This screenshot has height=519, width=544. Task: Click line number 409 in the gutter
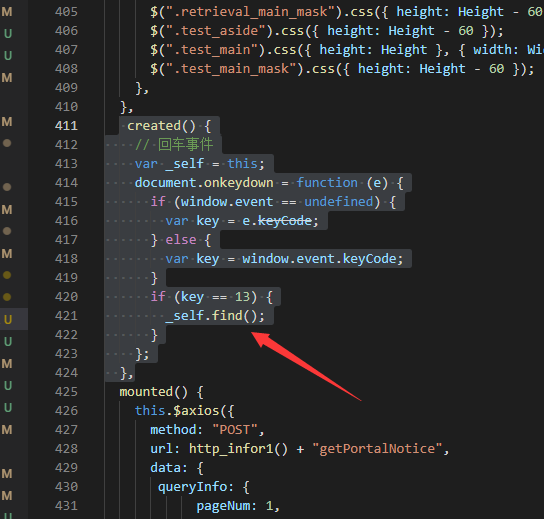tap(66, 88)
